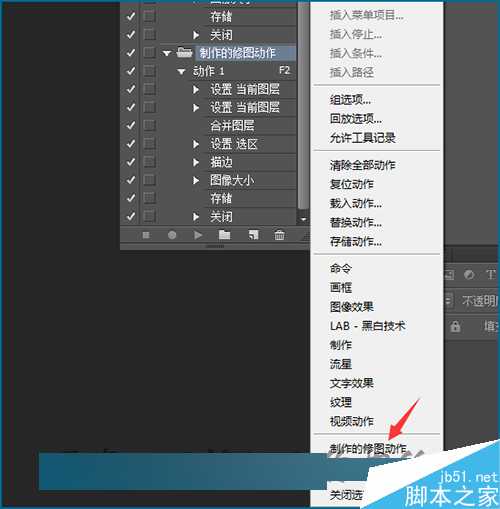500x509 pixels.
Task: Start recording with the round Record icon
Action: tap(172, 235)
